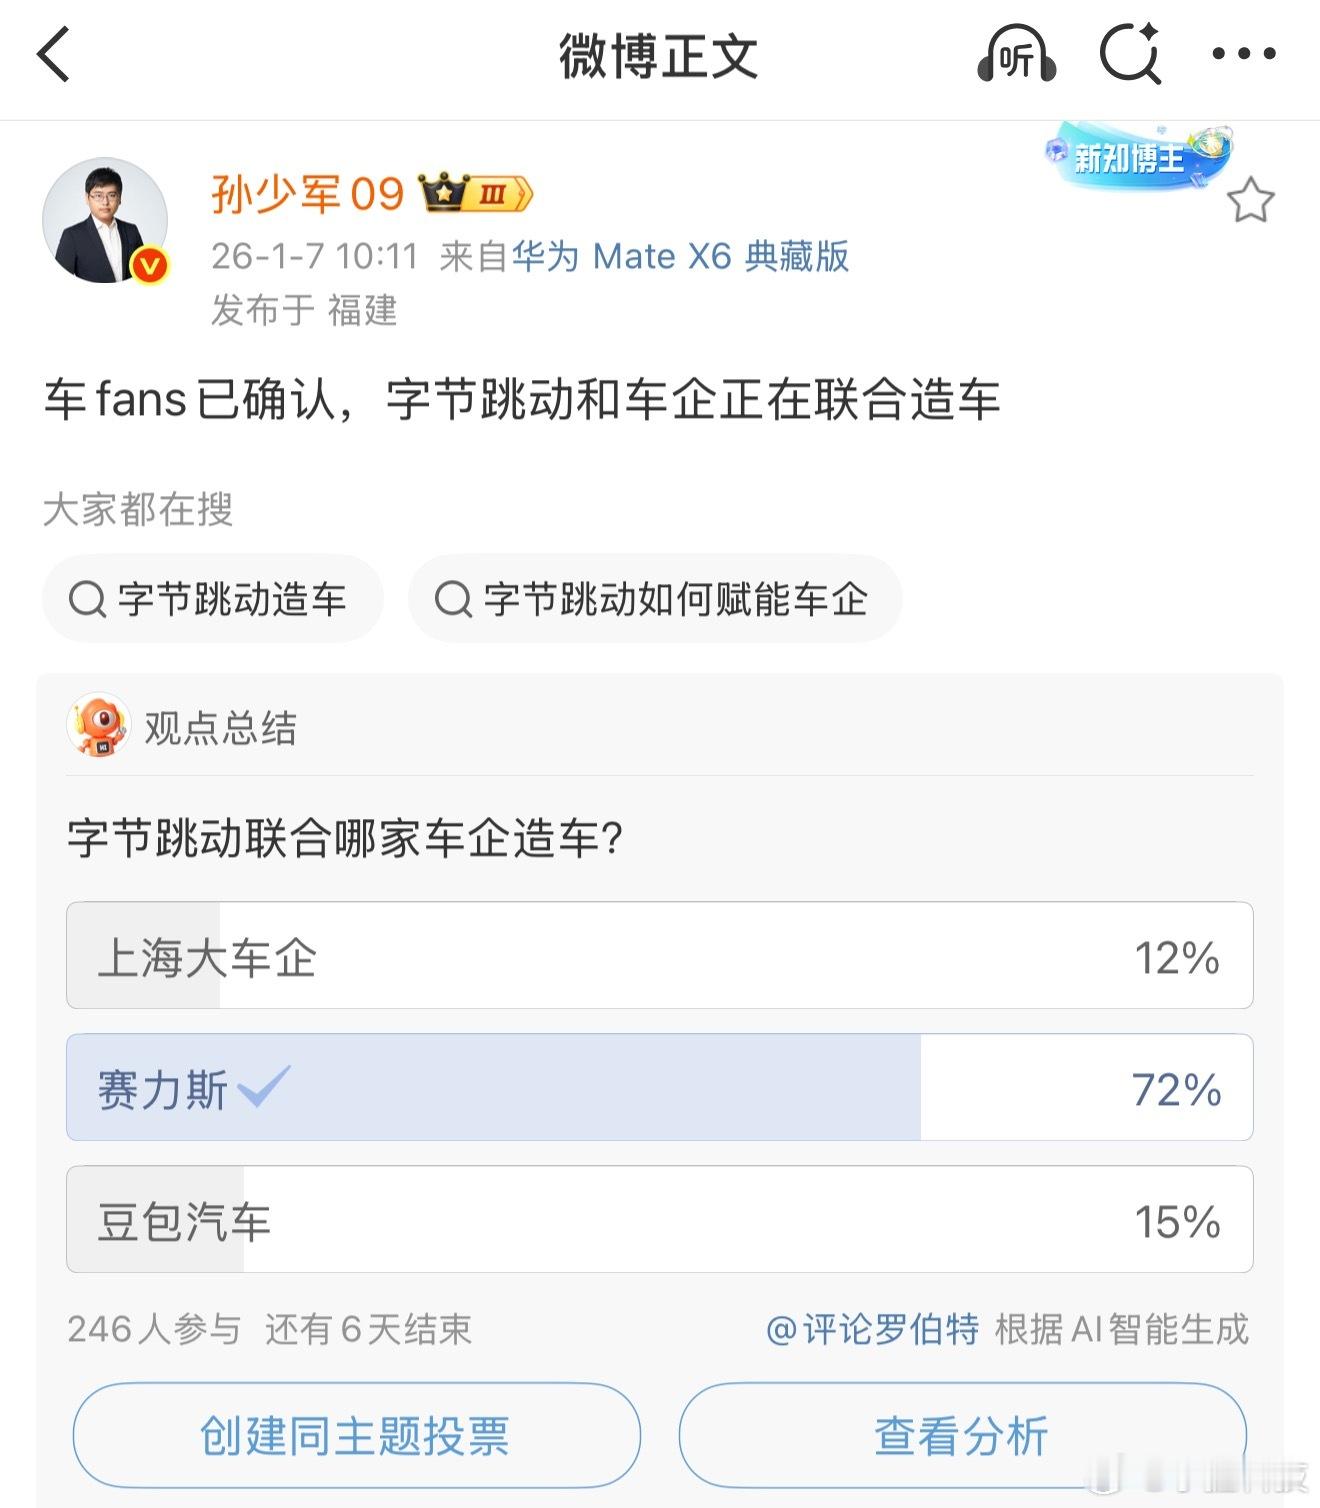The height and width of the screenshot is (1508, 1320).
Task: Open 孙少军09 profile avatar
Action: 105,220
